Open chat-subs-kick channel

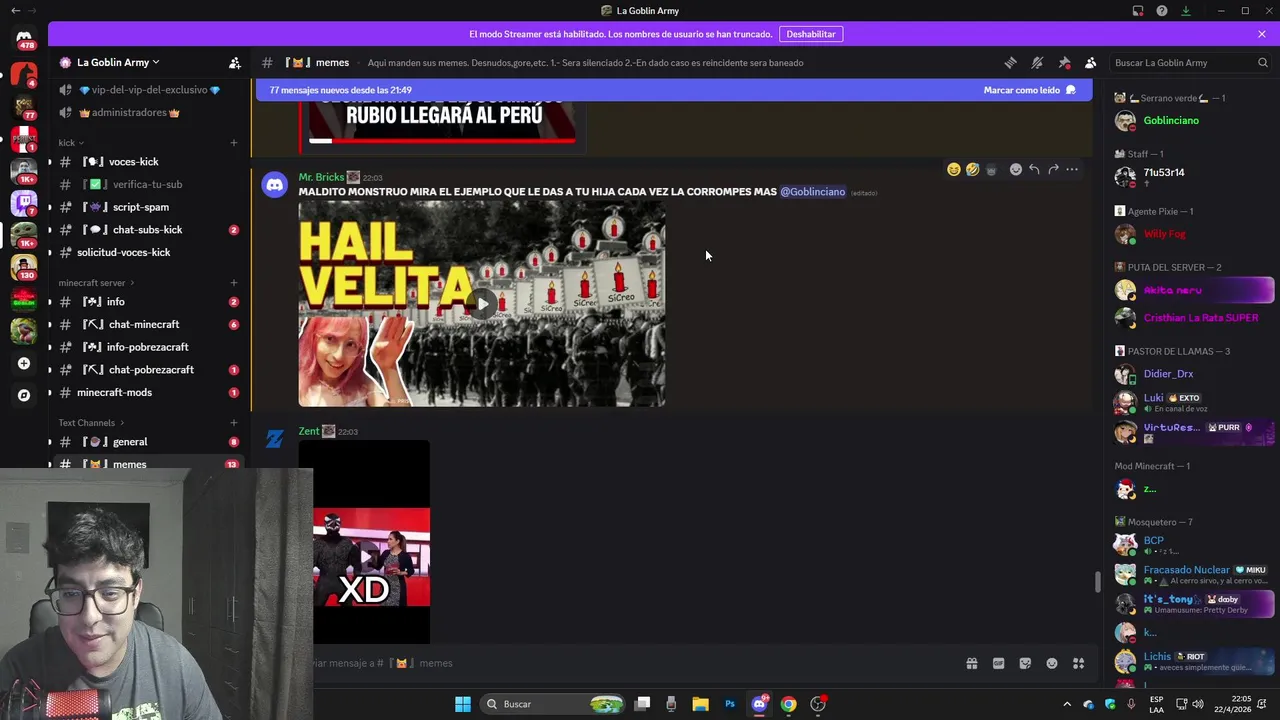click(x=147, y=230)
